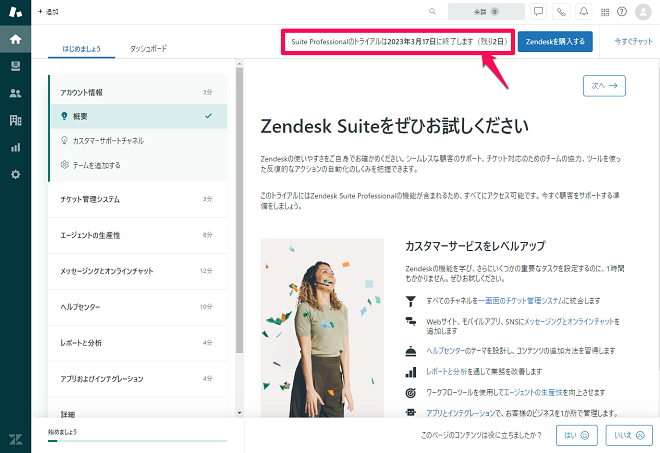Expand メッセージングとオンラインチャット section
The width and height of the screenshot is (660, 453).
(138, 271)
